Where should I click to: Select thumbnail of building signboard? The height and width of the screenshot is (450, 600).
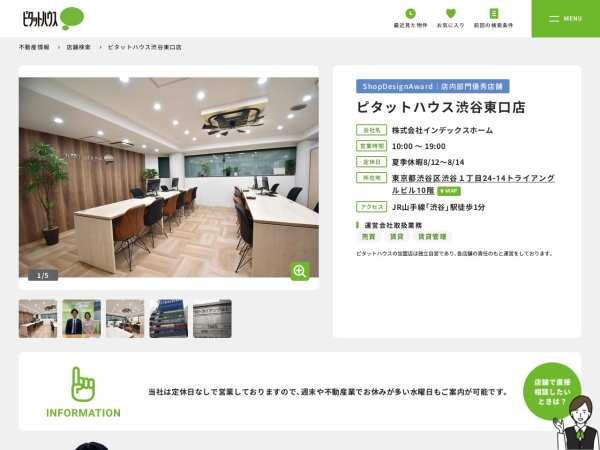[212, 318]
